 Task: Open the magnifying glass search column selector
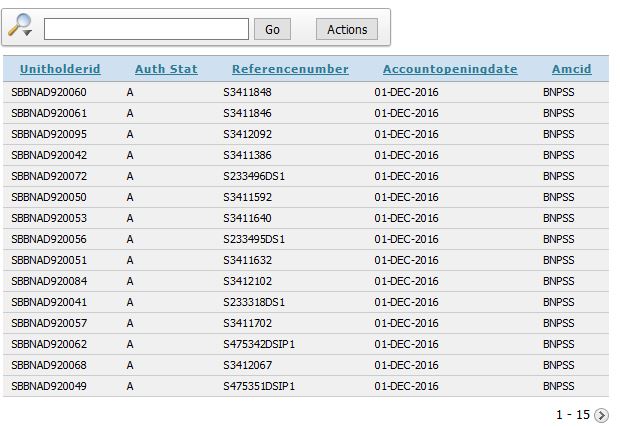pyautogui.click(x=20, y=27)
